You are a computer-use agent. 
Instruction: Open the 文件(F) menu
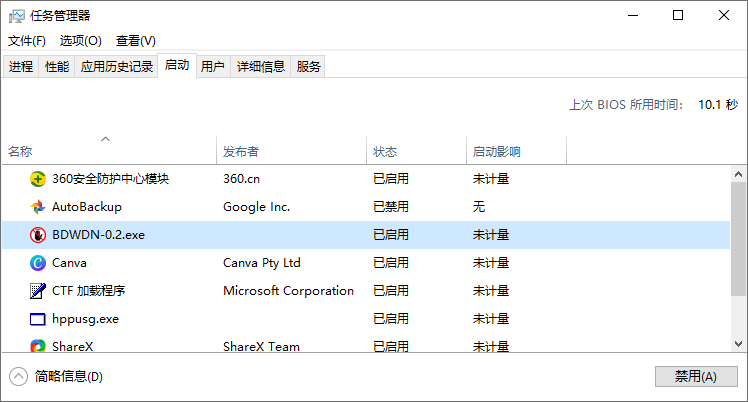click(27, 41)
